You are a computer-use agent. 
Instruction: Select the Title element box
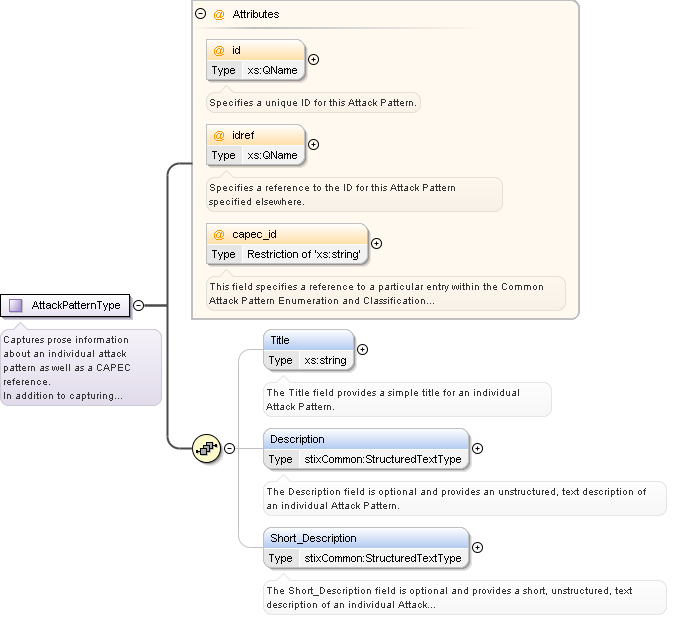point(308,341)
